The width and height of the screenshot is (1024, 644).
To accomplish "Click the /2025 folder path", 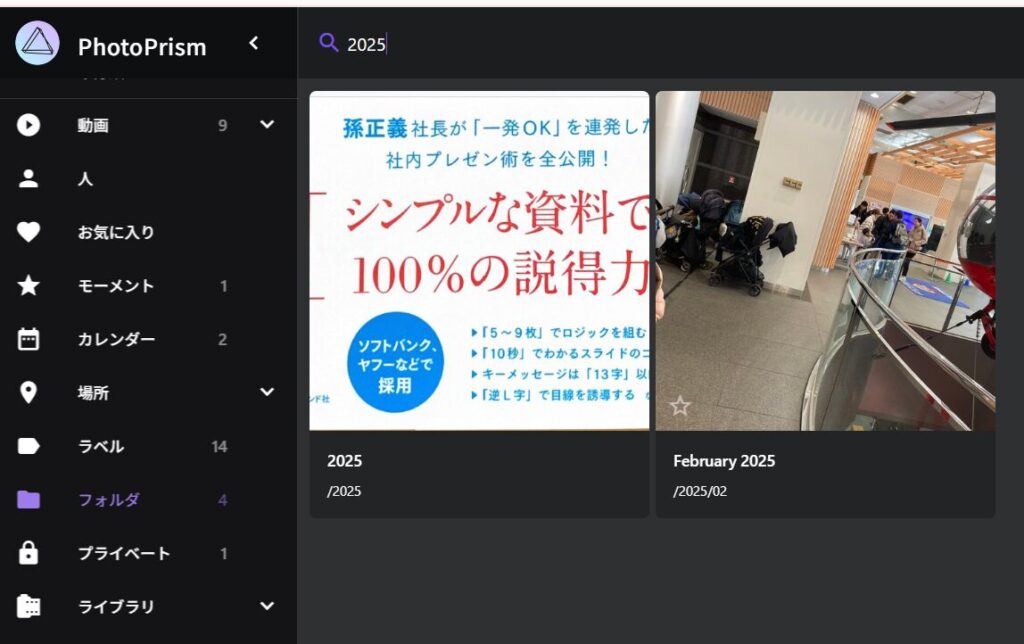I will pos(344,491).
